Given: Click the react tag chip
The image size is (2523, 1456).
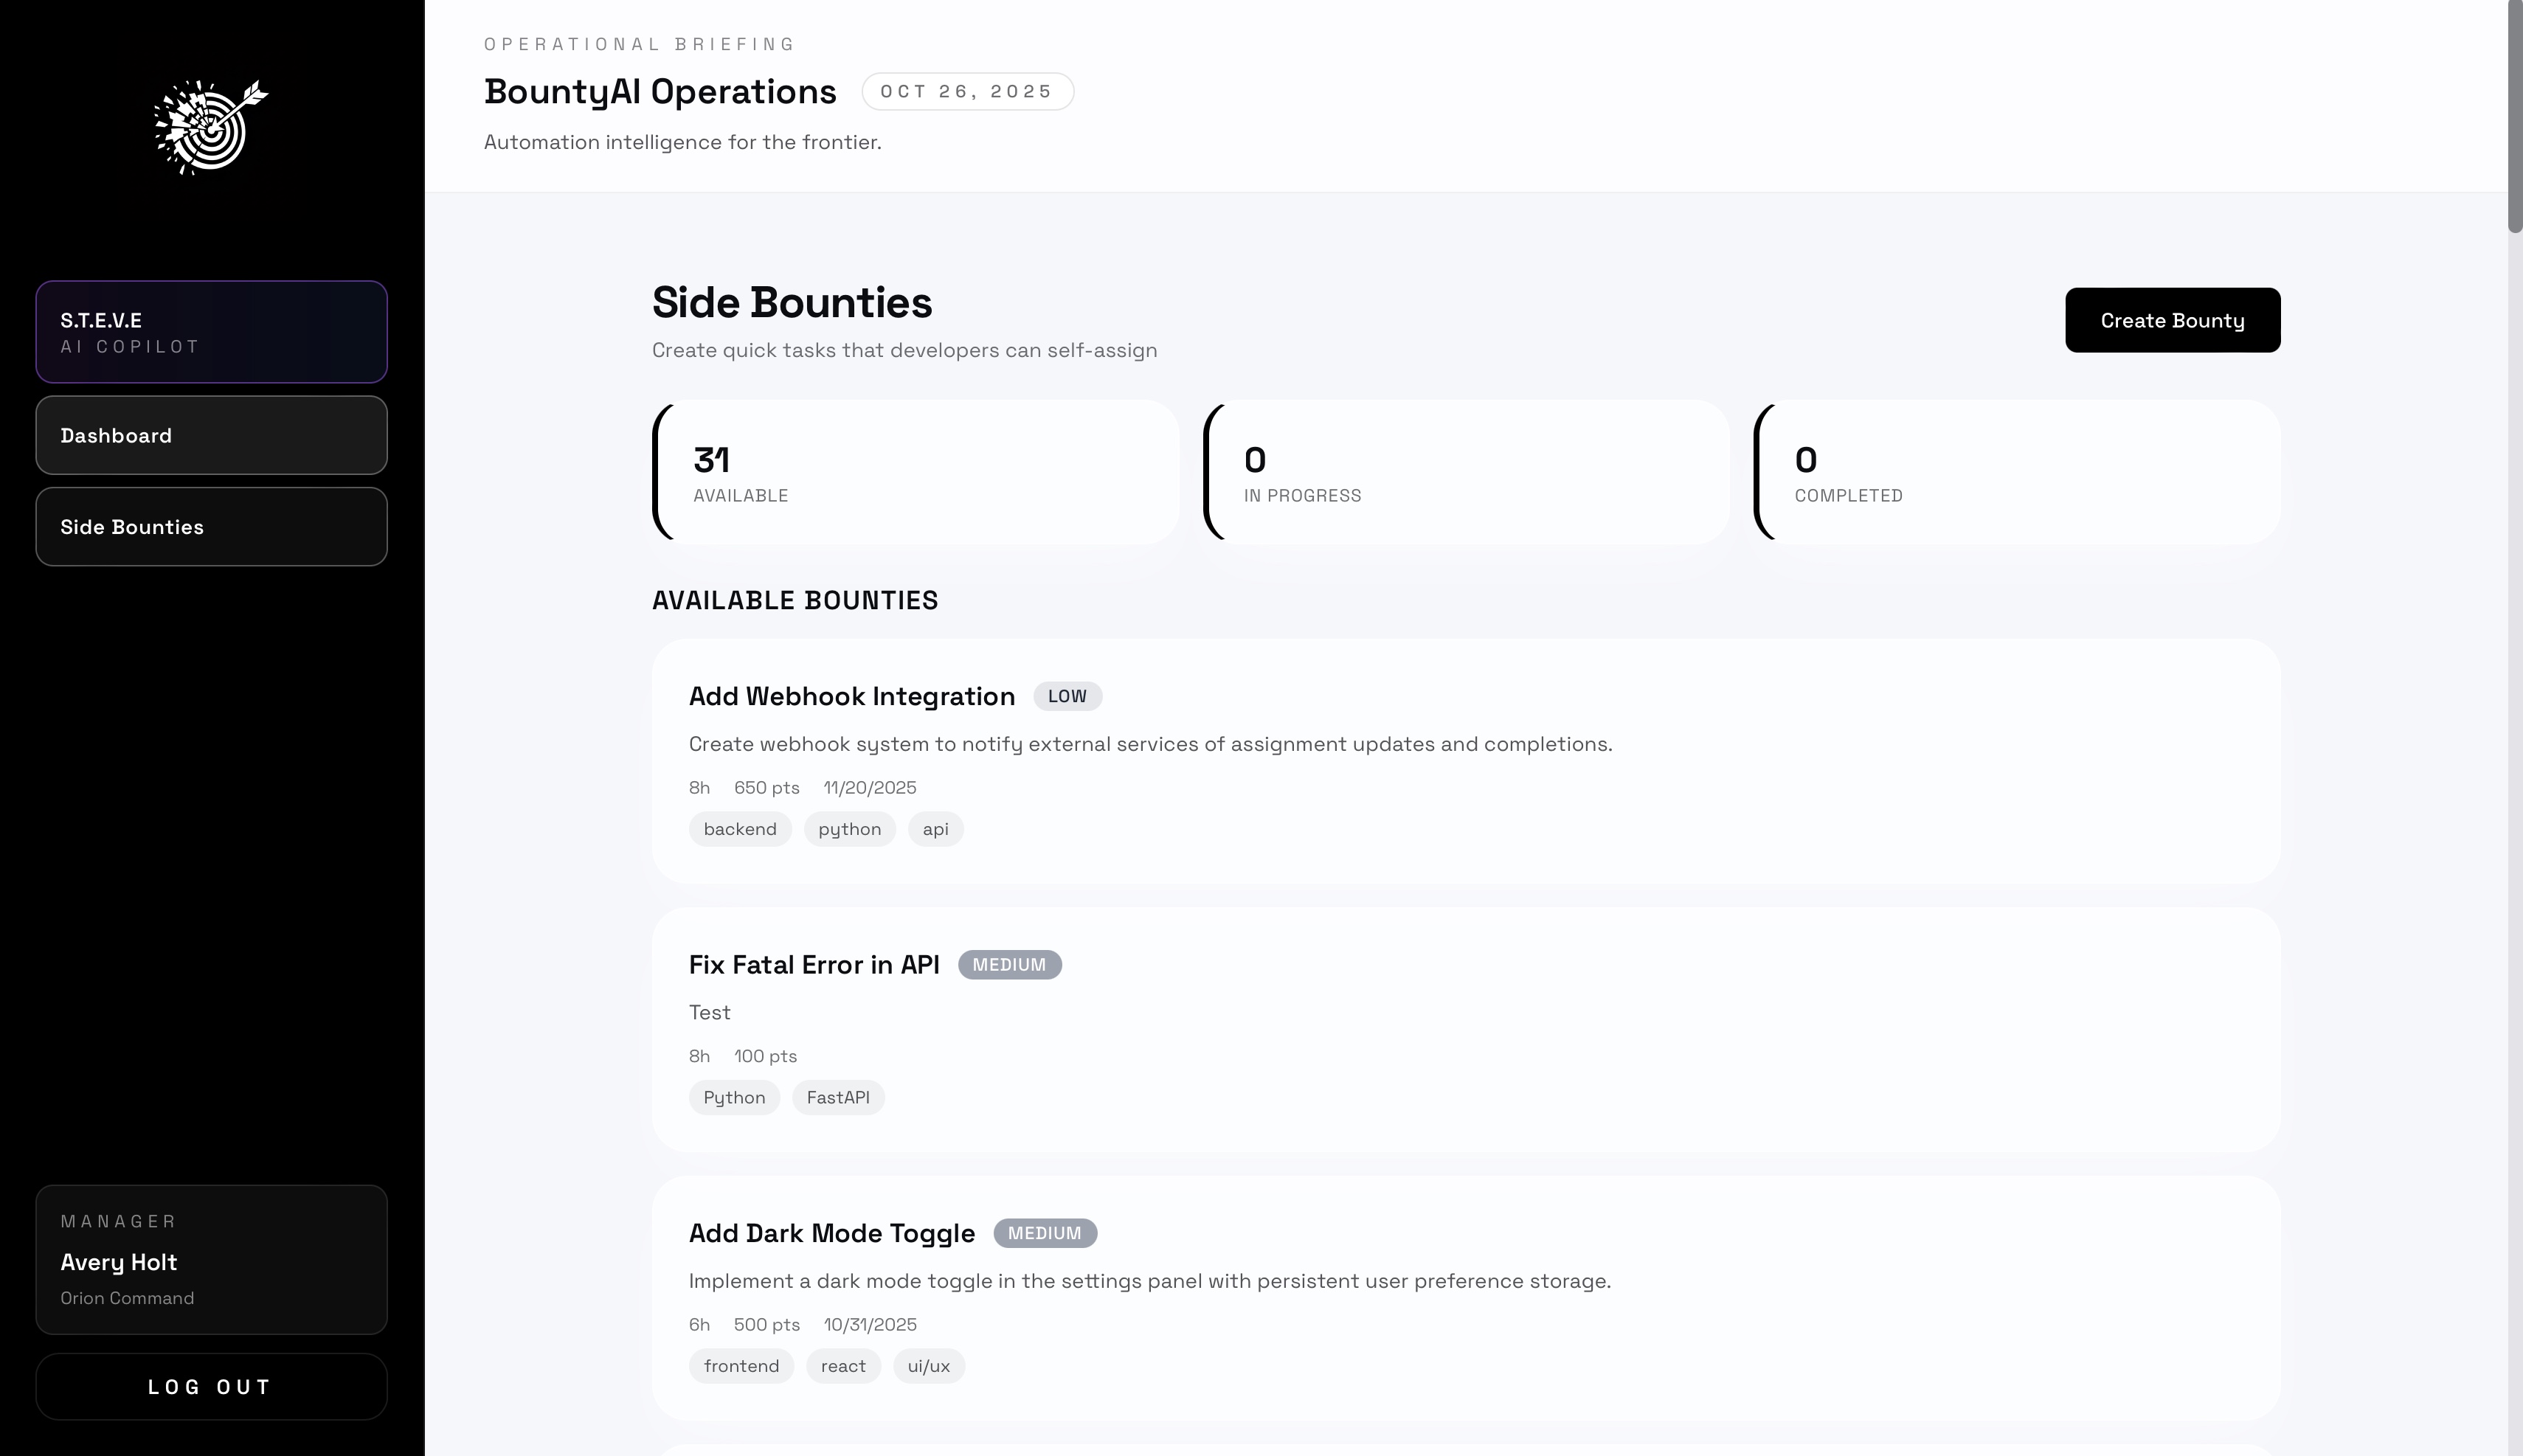Looking at the screenshot, I should click(x=843, y=1366).
